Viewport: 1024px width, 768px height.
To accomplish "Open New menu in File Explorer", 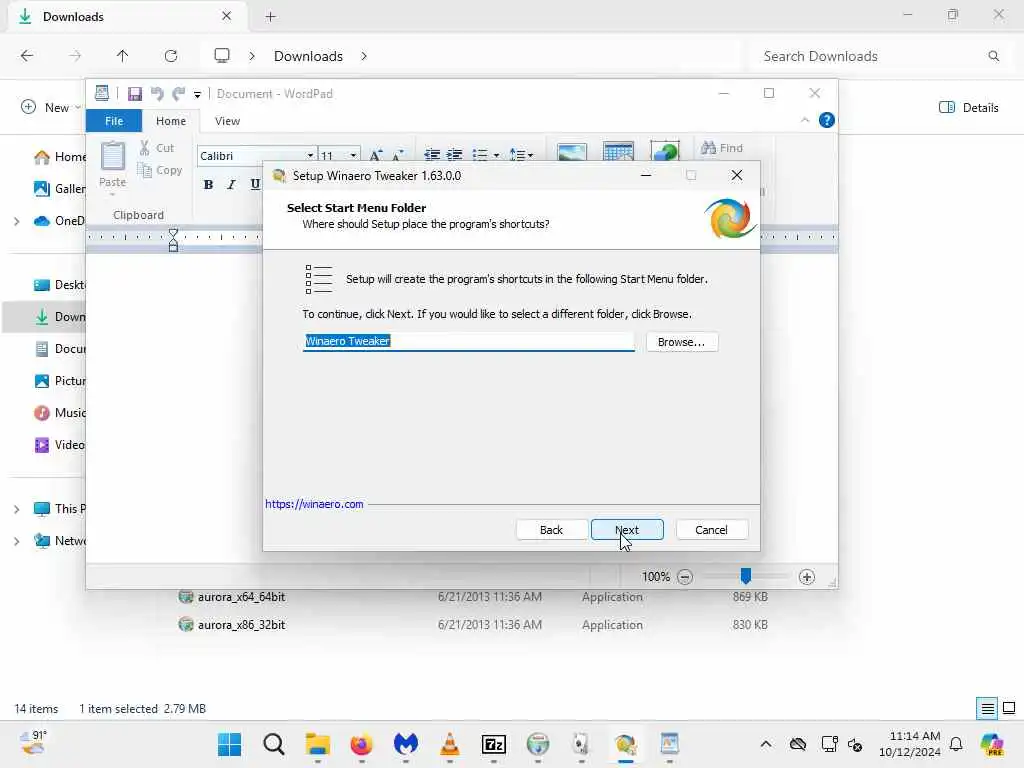I will 51,107.
